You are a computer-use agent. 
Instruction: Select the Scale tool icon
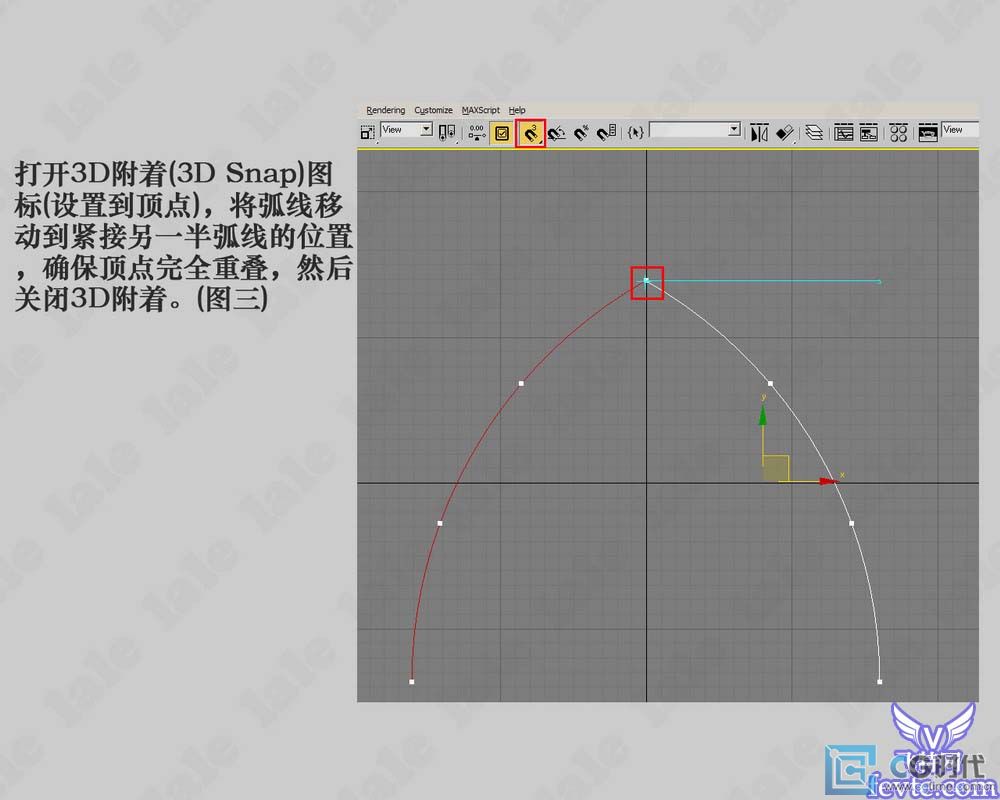tap(367, 133)
